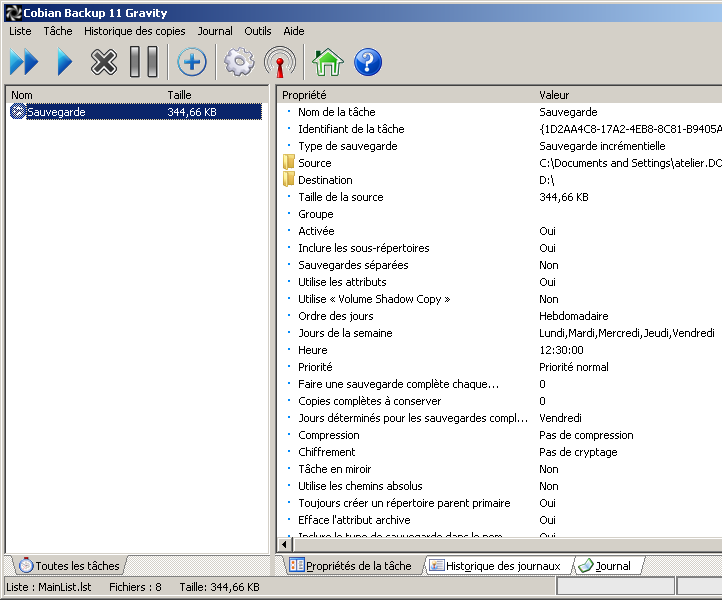
Task: Select the Toutes les tâches tab
Action: click(68, 566)
